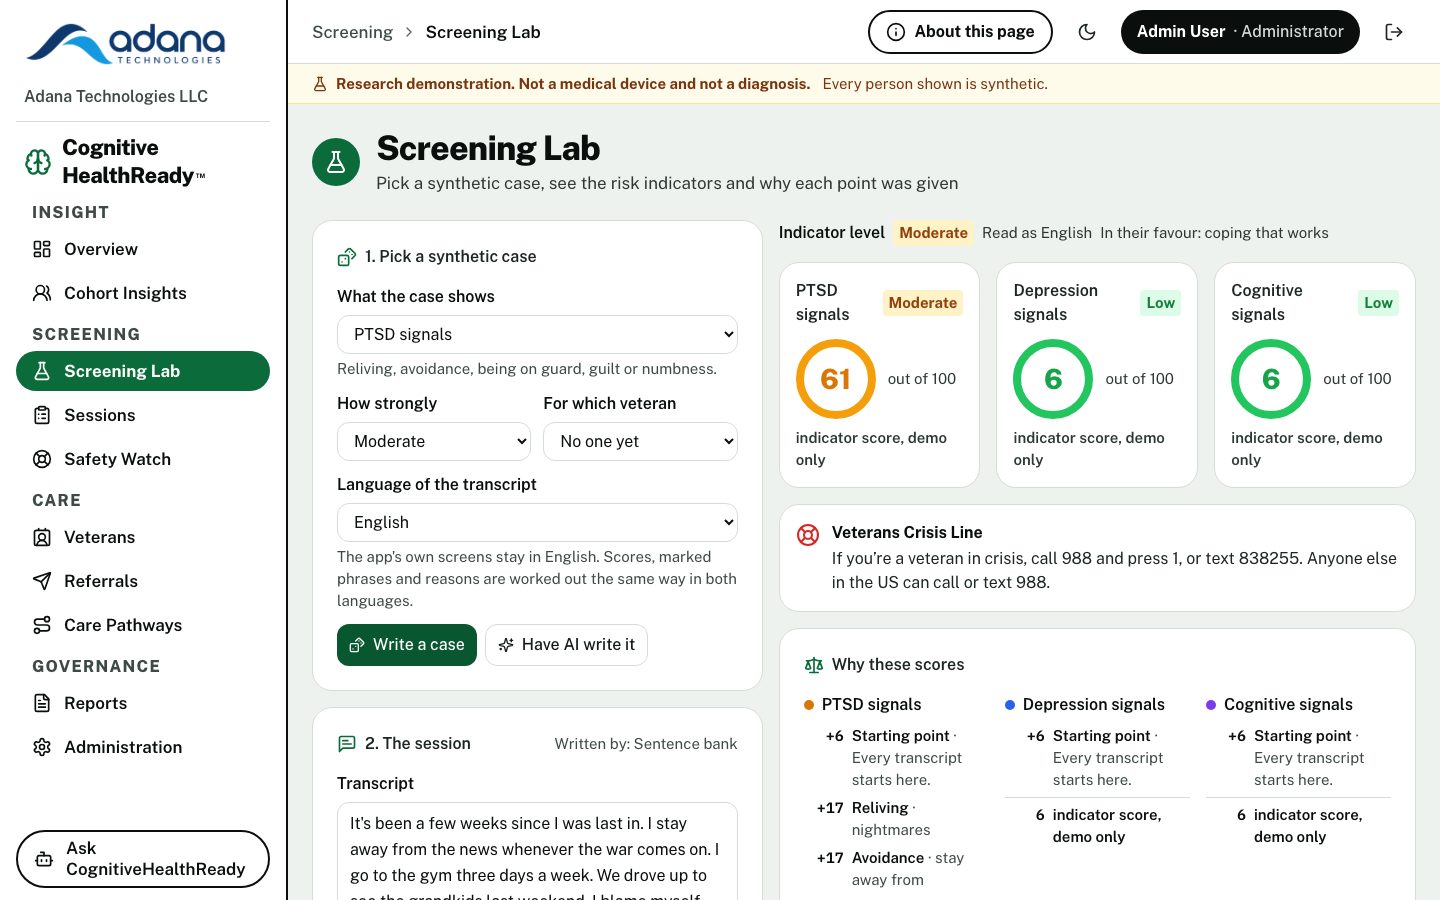Click the Veterans sidebar icon

42,537
